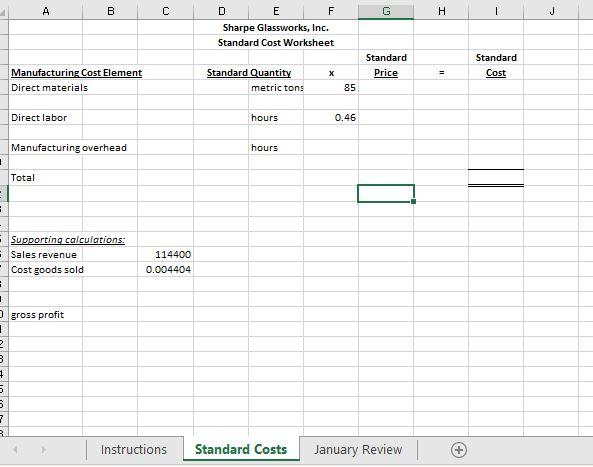Switch to the Instructions sheet tab
Image resolution: width=593 pixels, height=467 pixels.
[134, 450]
